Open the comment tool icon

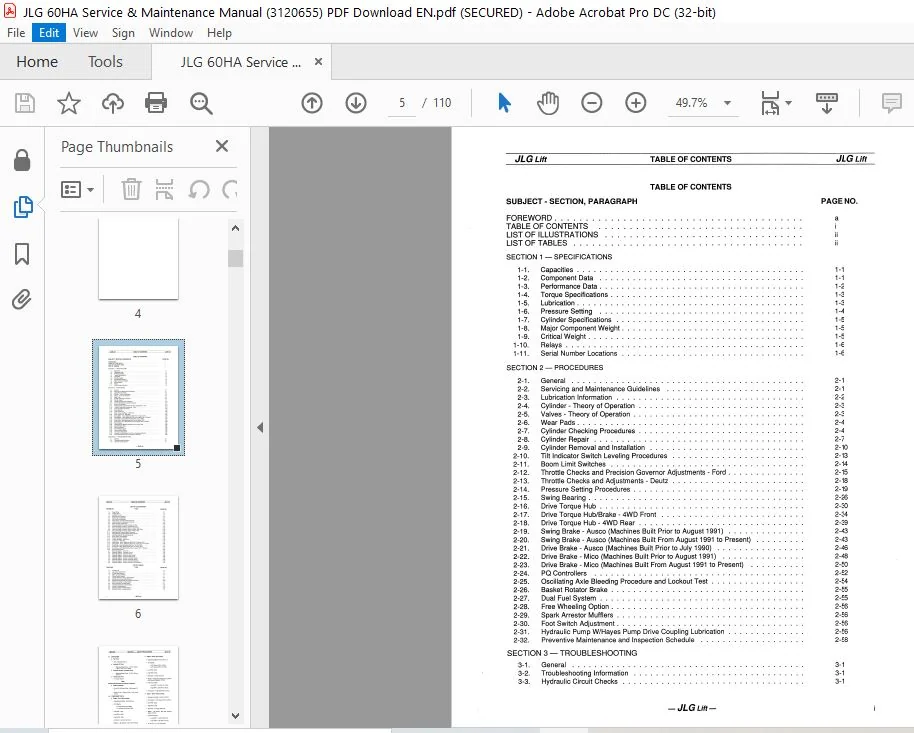point(891,103)
